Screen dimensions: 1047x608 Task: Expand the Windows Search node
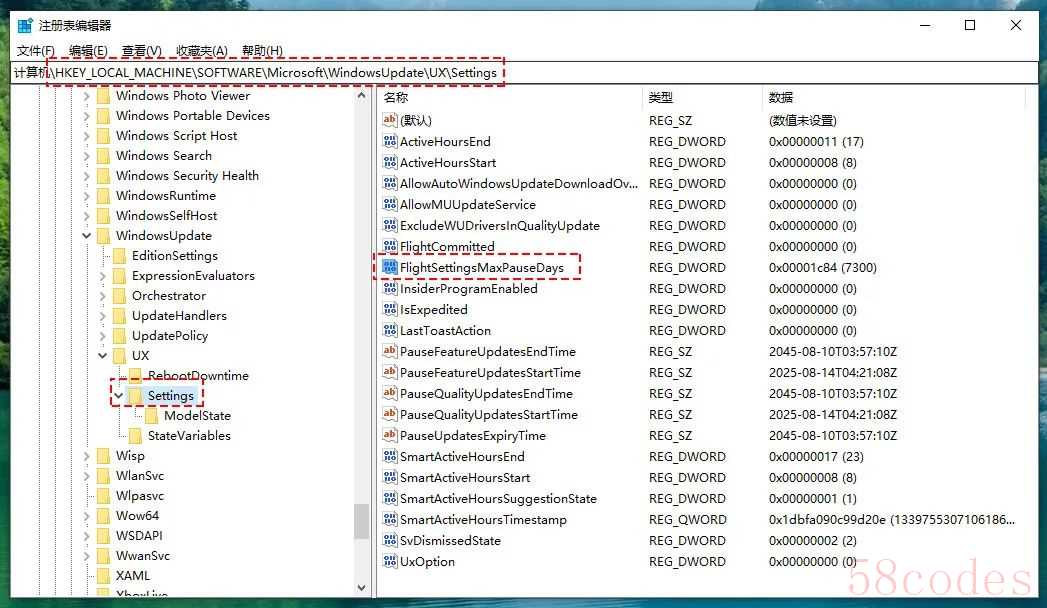(x=87, y=156)
